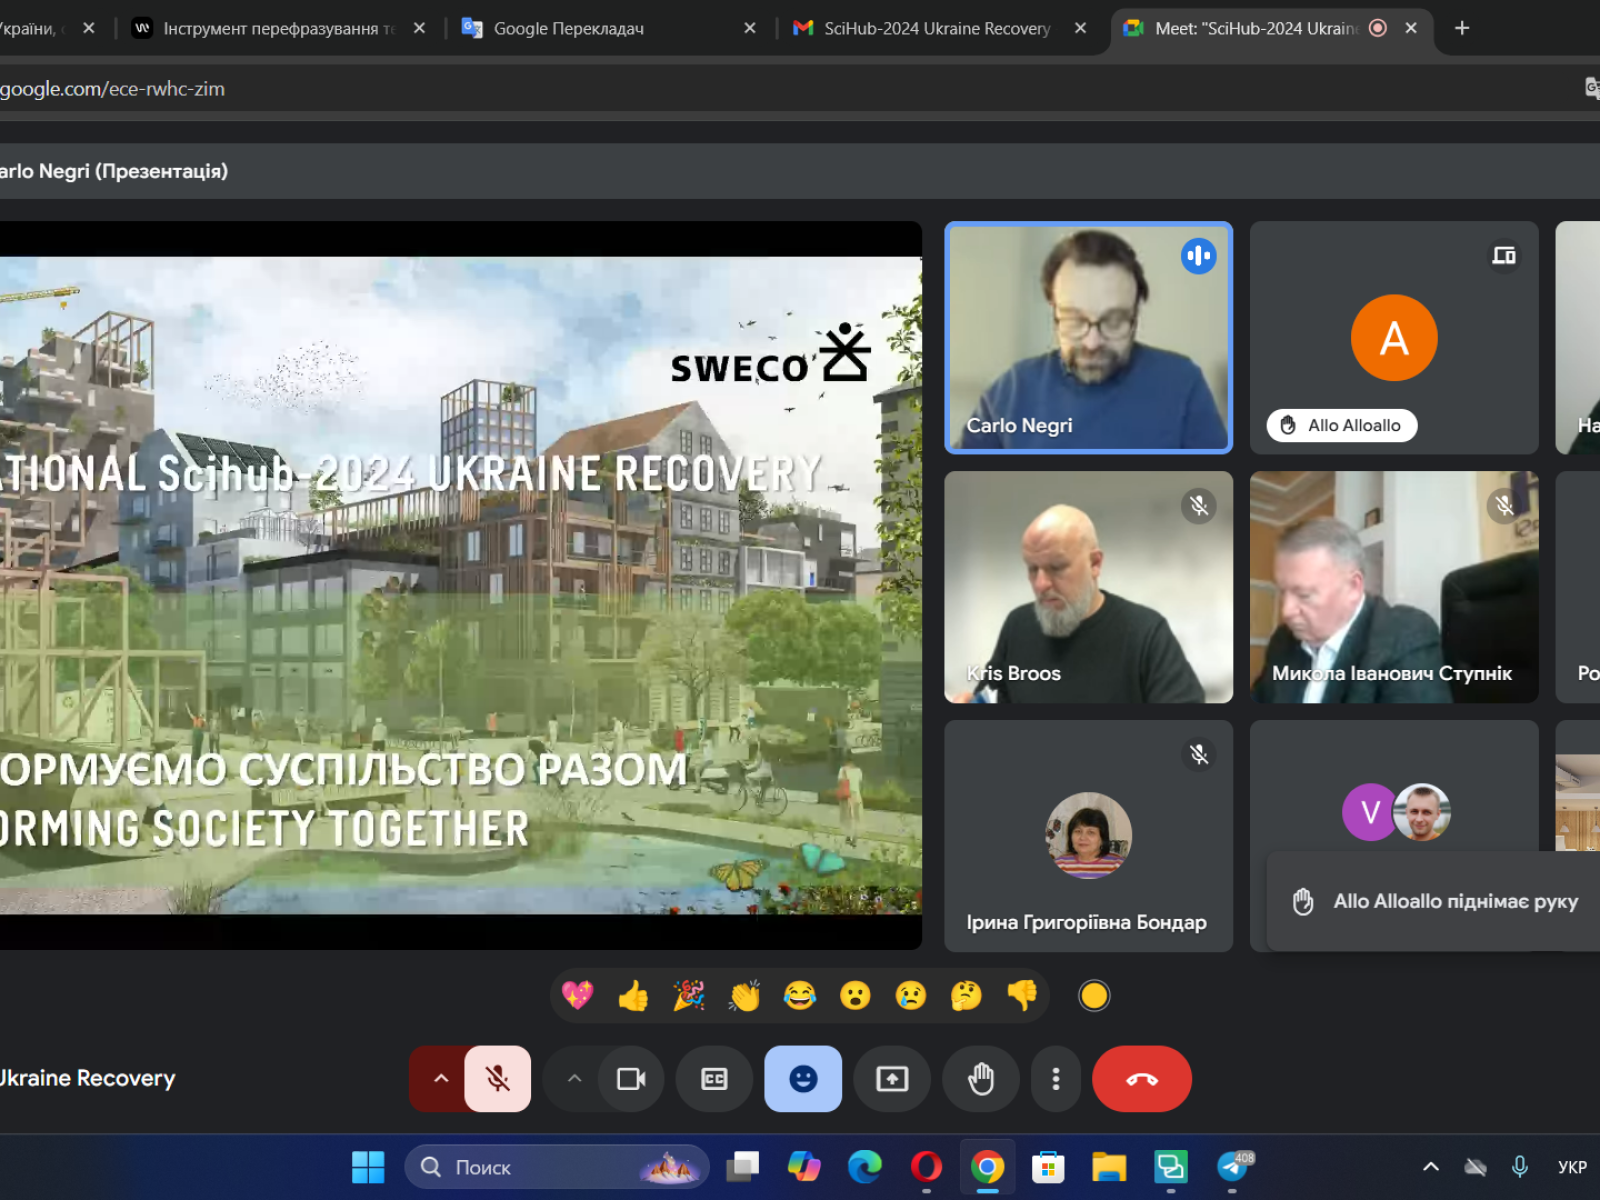Toggle closed captions

pyautogui.click(x=714, y=1079)
